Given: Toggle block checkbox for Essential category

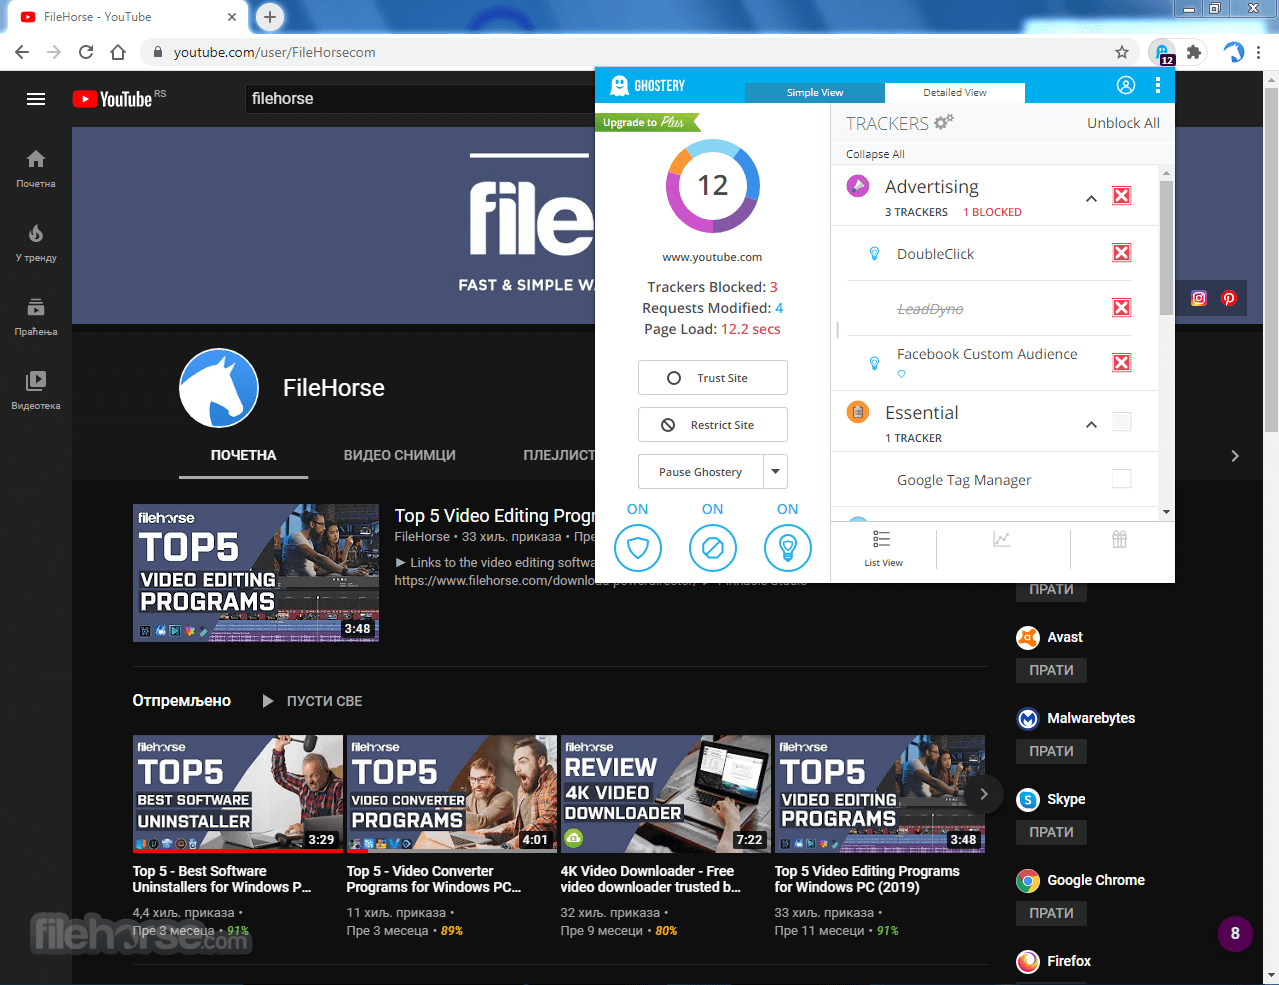Looking at the screenshot, I should (x=1122, y=422).
